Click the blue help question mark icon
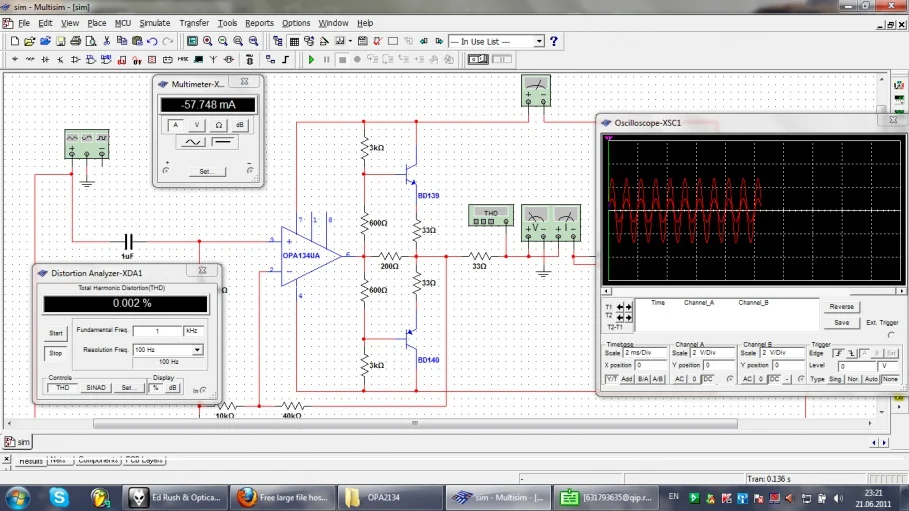Screen dimensions: 909x511 tap(554, 42)
